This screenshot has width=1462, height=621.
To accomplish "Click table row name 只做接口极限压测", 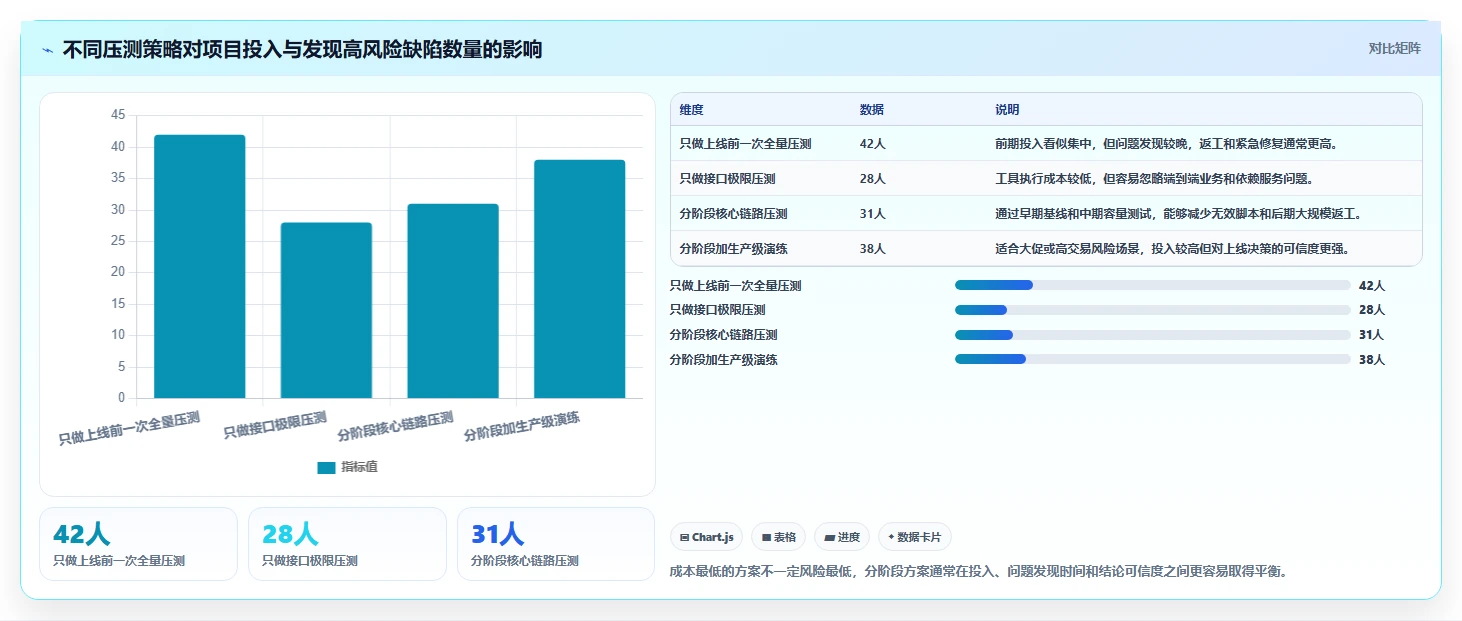I will [x=727, y=179].
